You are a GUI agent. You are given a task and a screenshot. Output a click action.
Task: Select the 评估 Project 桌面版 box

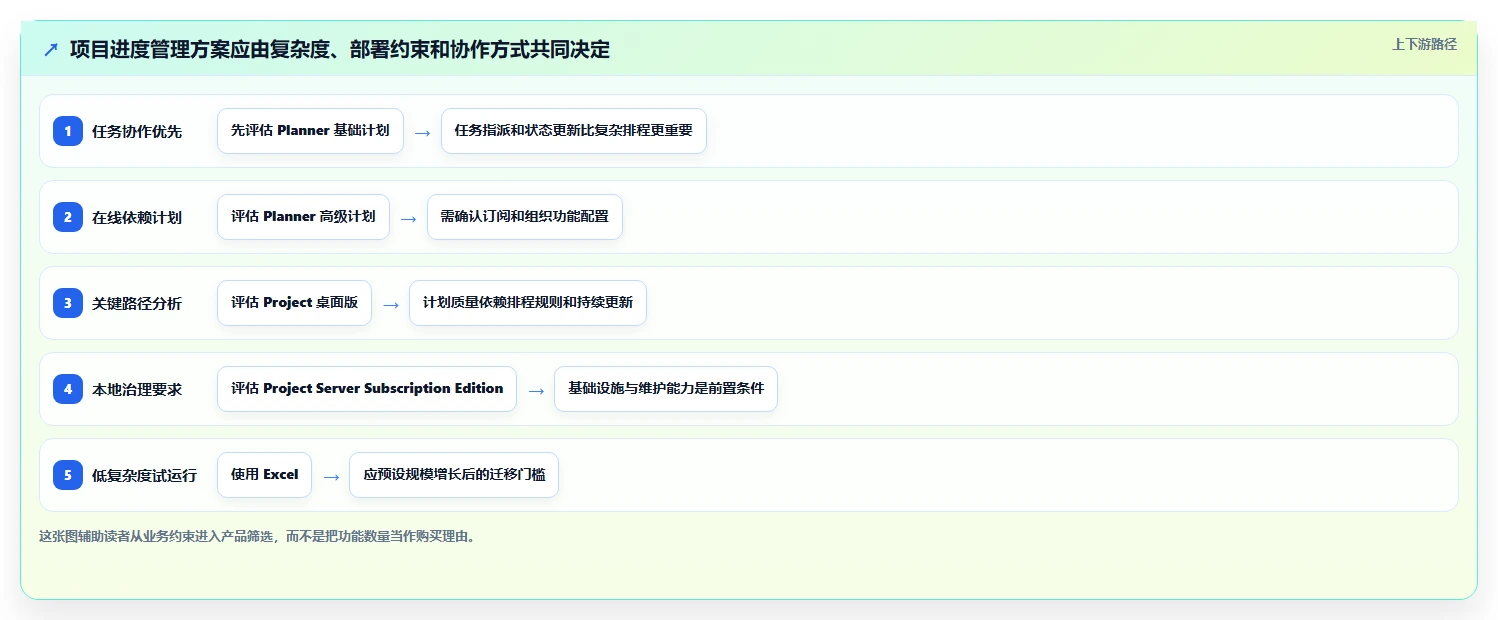coord(294,303)
